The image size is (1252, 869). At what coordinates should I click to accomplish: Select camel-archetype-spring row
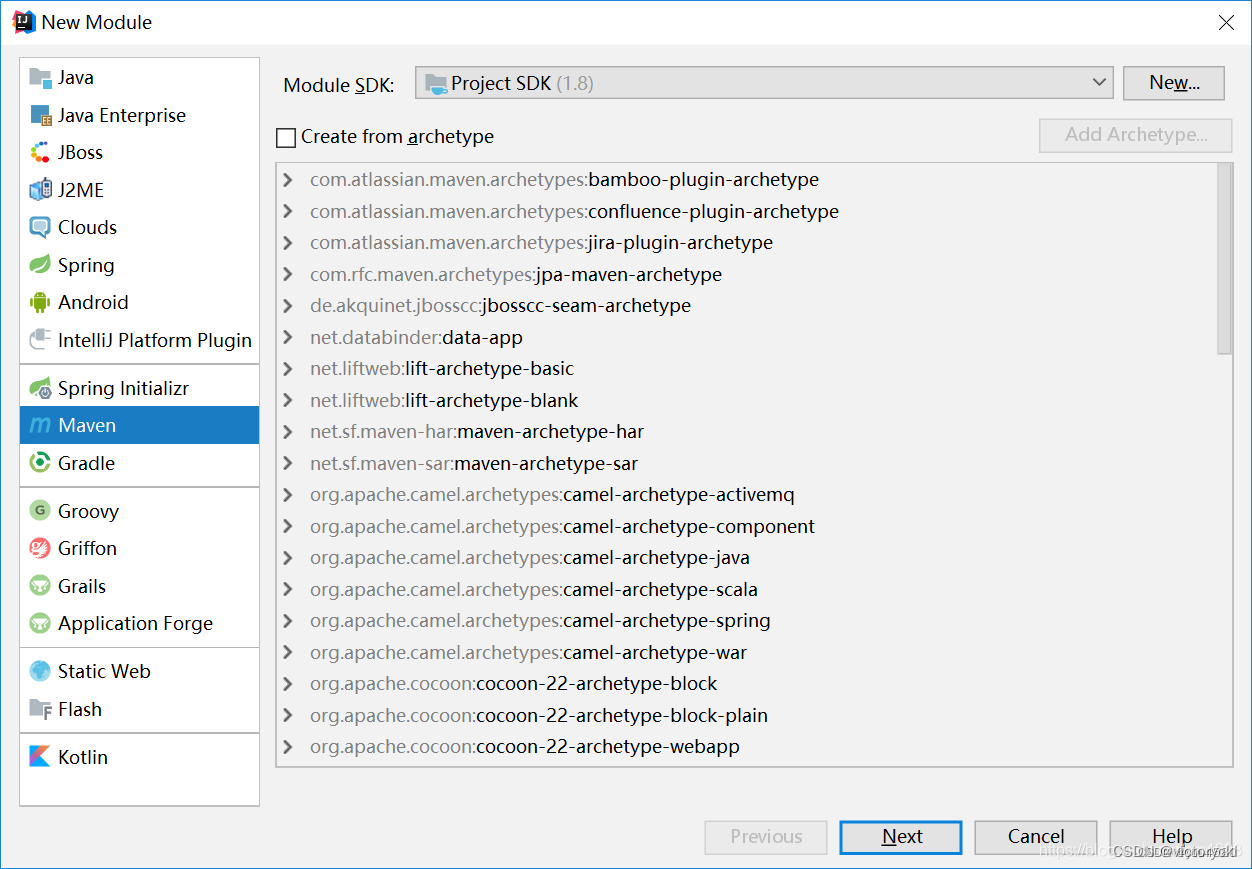[x=747, y=621]
